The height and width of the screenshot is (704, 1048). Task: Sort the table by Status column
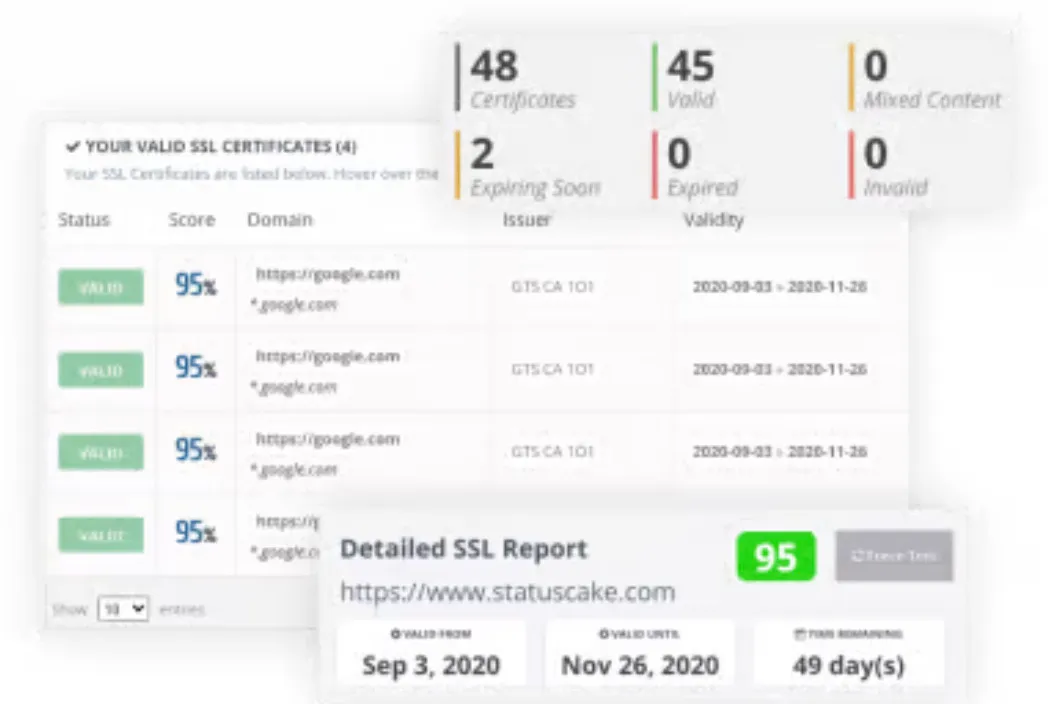click(84, 220)
